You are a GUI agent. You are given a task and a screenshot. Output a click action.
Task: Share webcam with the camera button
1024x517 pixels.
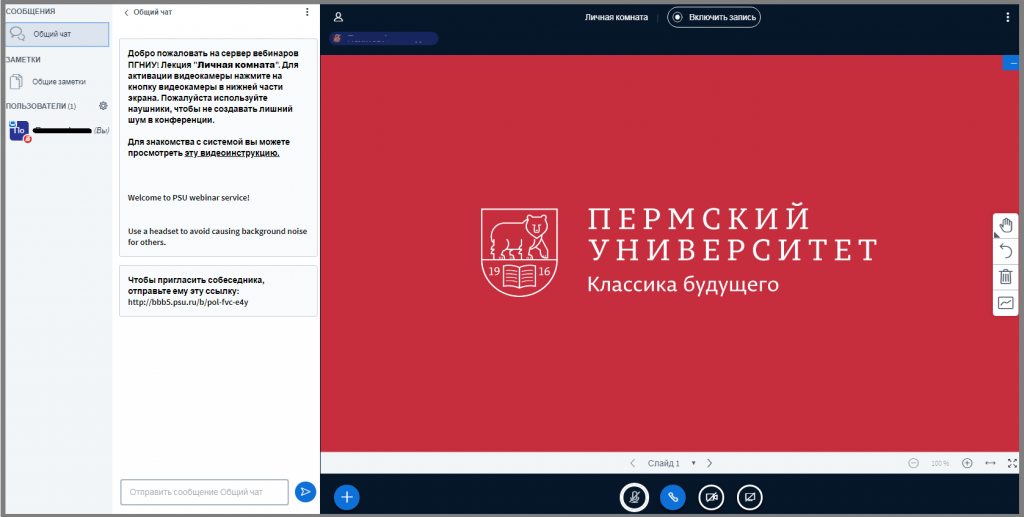point(711,497)
